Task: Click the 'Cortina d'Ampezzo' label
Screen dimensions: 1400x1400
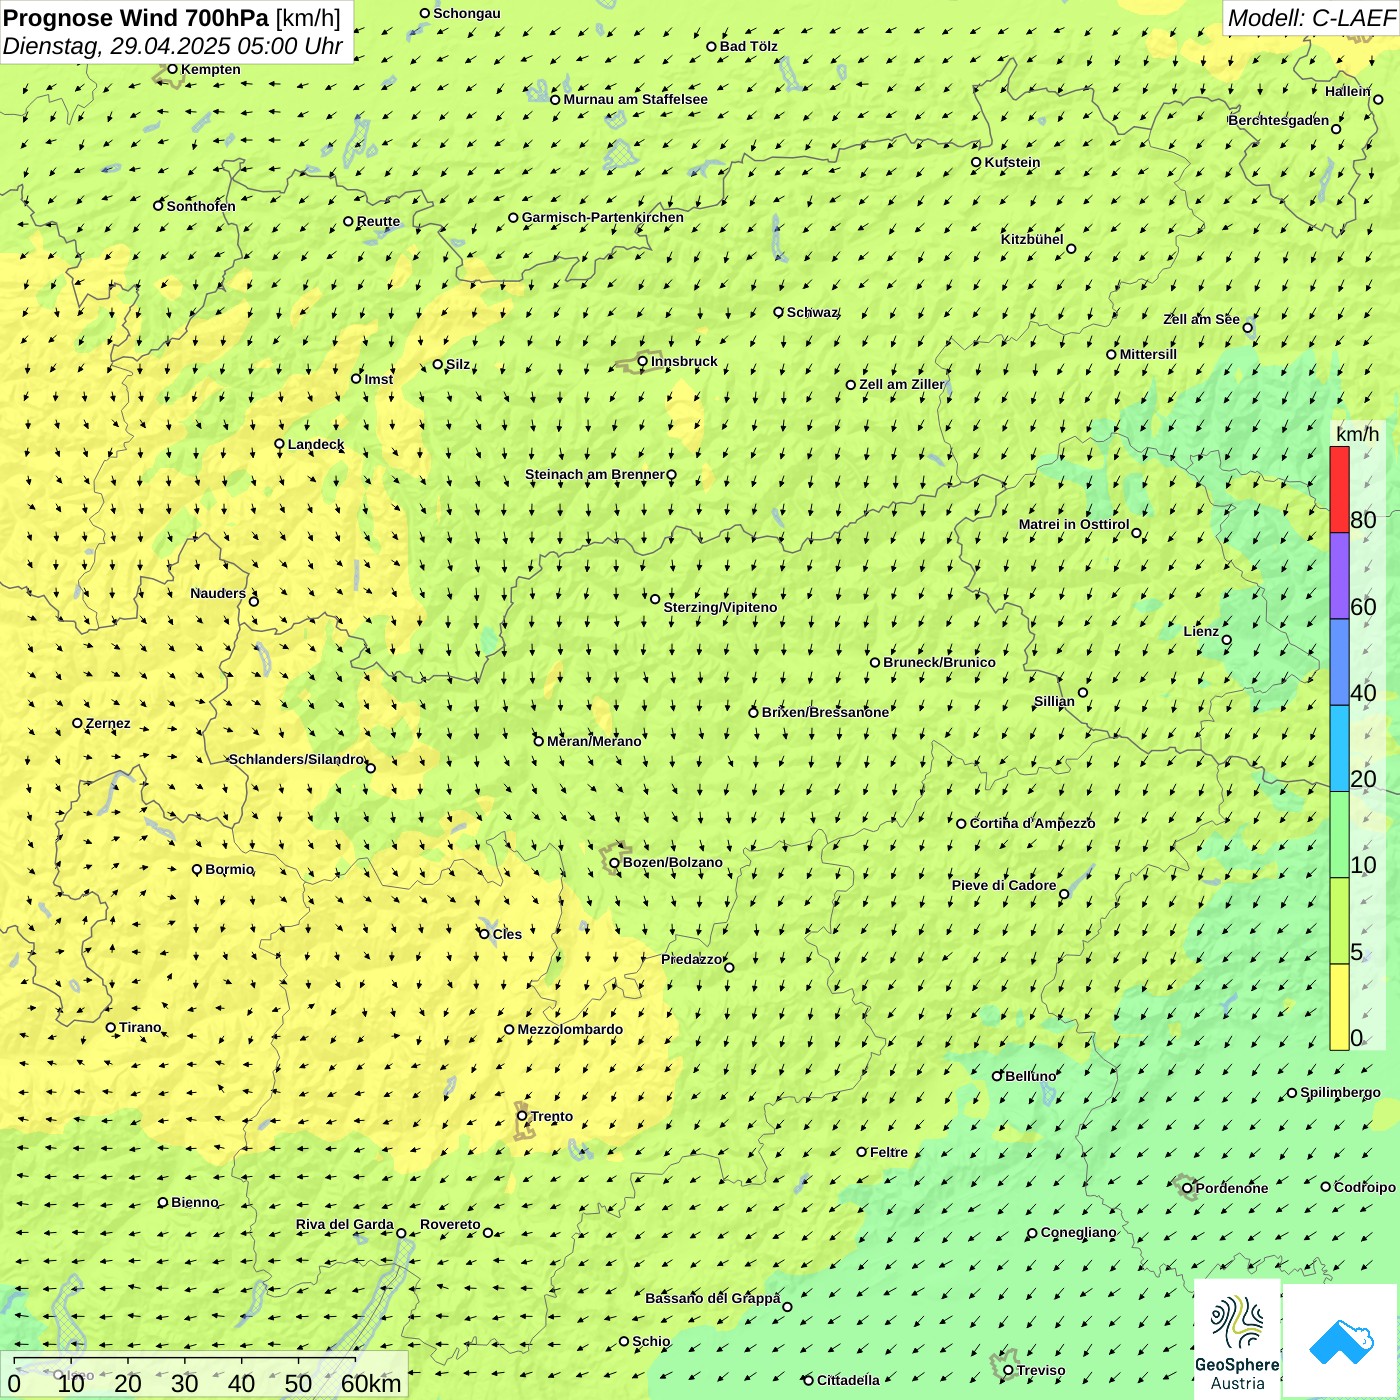Action: tap(1032, 823)
